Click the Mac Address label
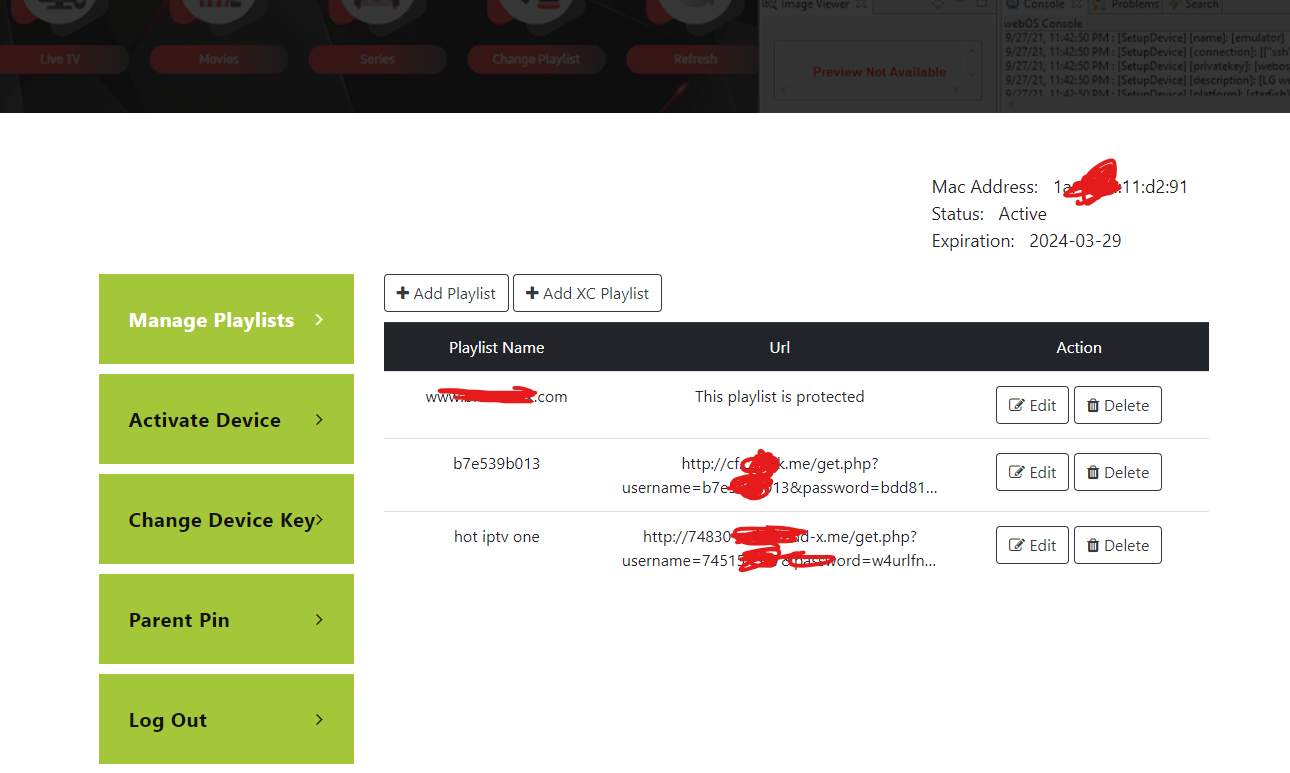 pos(985,186)
